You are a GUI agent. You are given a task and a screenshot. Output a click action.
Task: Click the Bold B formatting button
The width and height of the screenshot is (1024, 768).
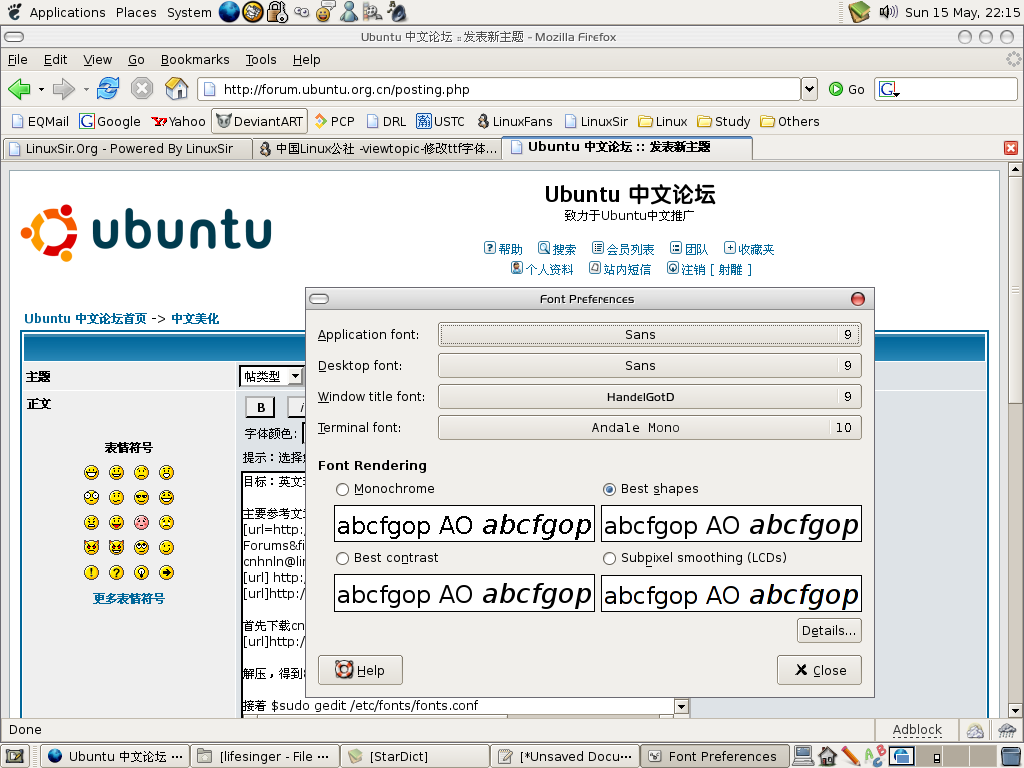coord(261,407)
